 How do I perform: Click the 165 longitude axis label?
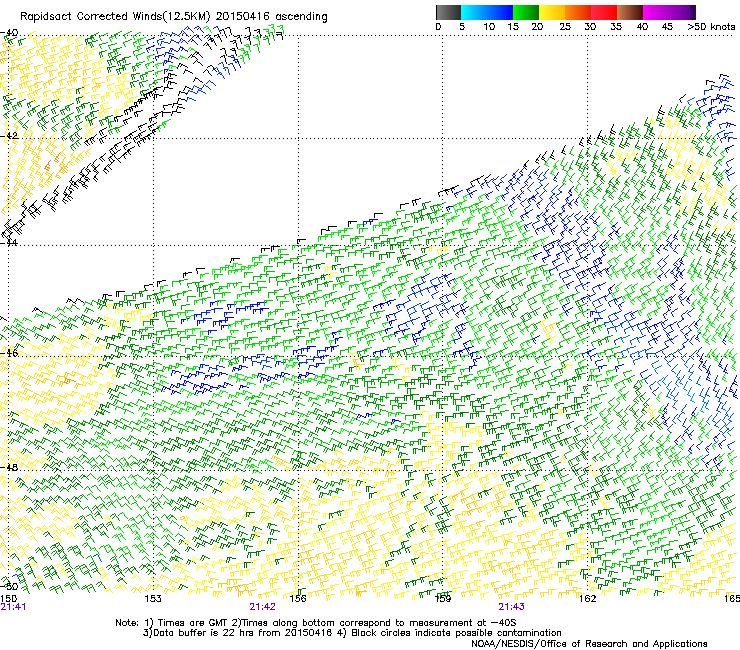click(x=732, y=598)
